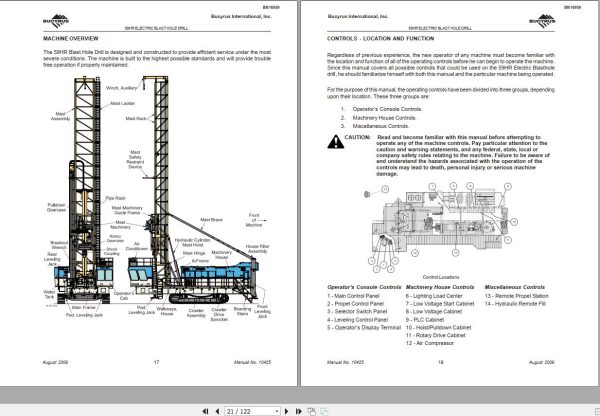Click the 'Breakout Wrench' diagram label
600x416 pixels.
[x=59, y=245]
